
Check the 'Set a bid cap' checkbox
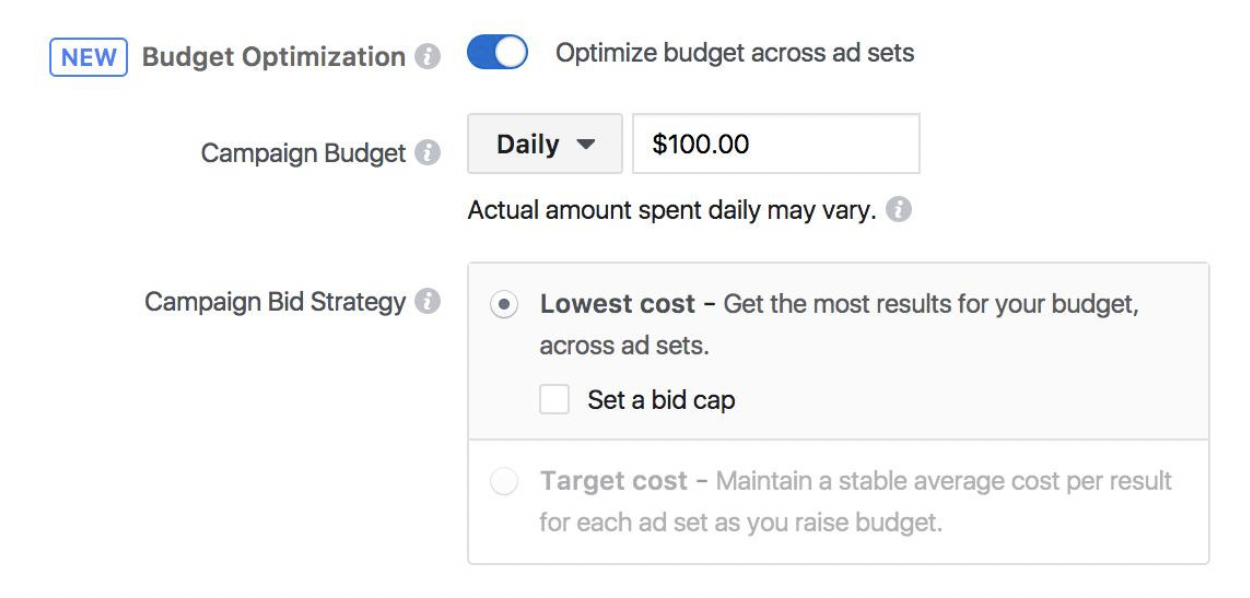[x=554, y=400]
